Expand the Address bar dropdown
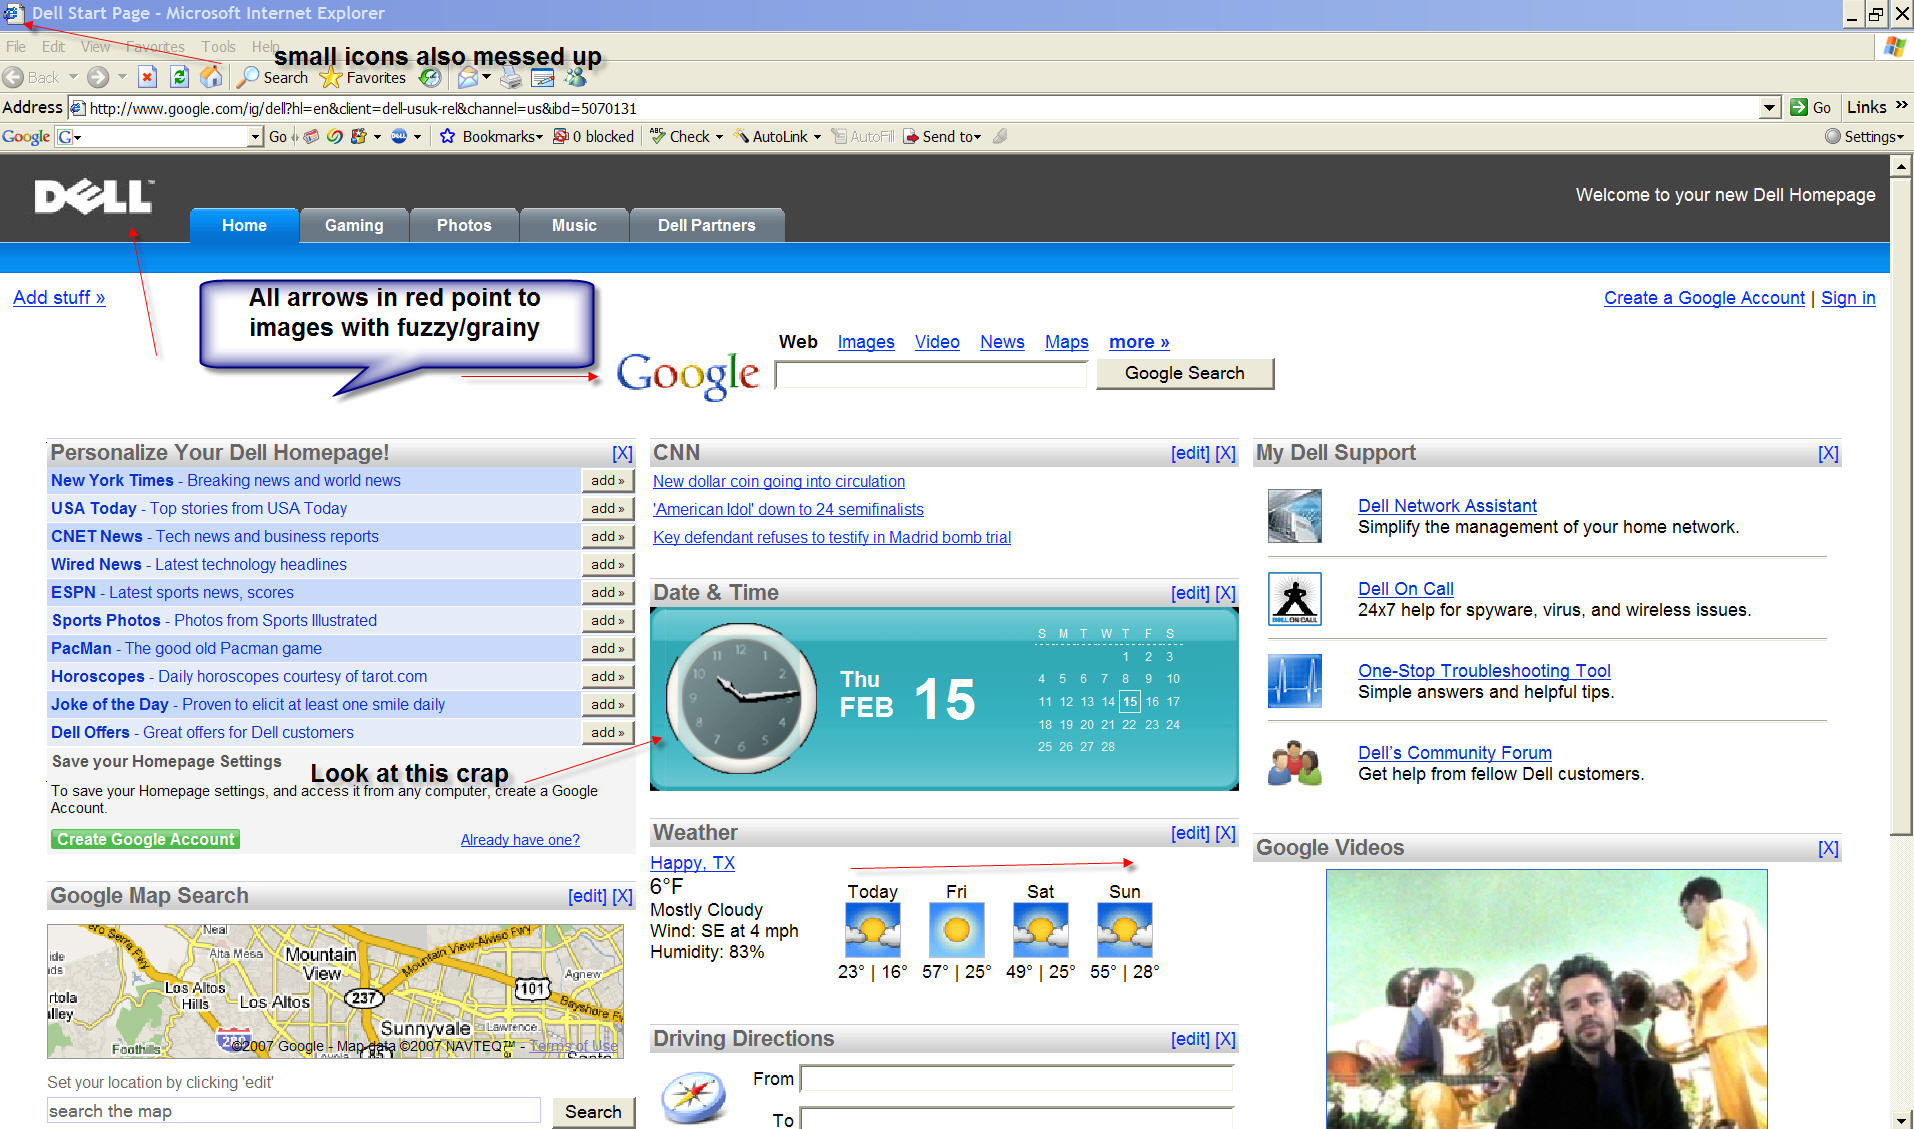Screen dimensions: 1914x1129 click(1770, 108)
